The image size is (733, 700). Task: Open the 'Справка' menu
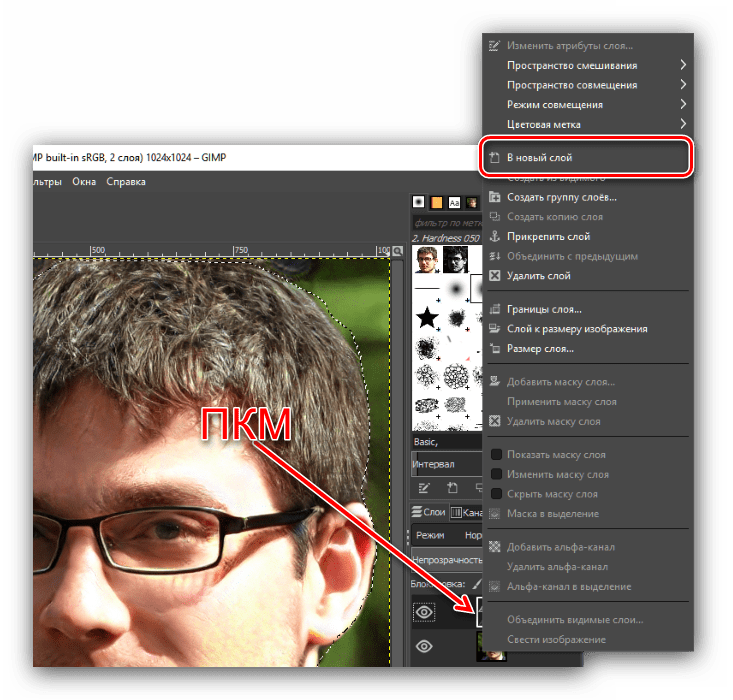pos(126,182)
